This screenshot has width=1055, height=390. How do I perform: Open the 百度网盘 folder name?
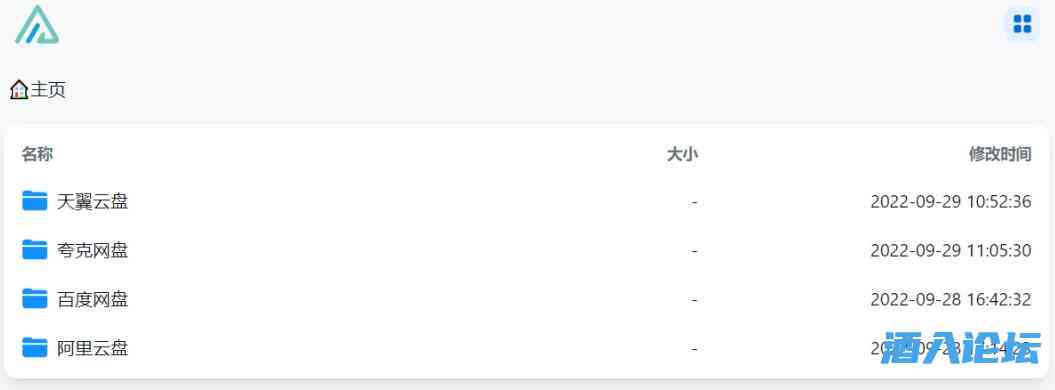click(x=92, y=299)
